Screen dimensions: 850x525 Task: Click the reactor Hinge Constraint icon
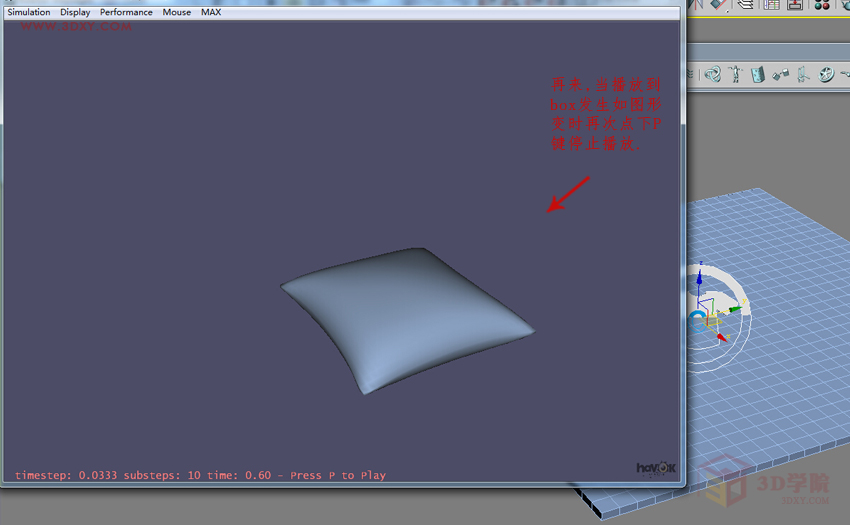(x=758, y=74)
